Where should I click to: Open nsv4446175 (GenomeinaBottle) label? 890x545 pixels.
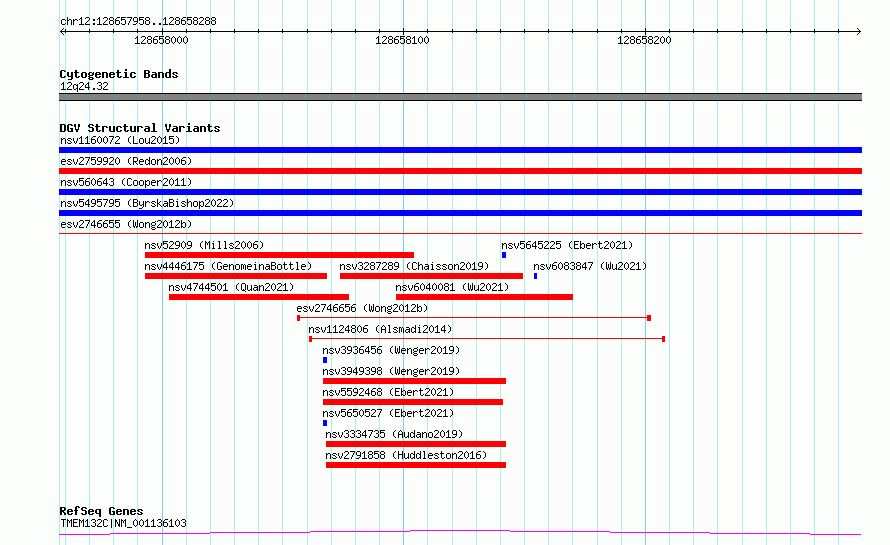(x=228, y=266)
